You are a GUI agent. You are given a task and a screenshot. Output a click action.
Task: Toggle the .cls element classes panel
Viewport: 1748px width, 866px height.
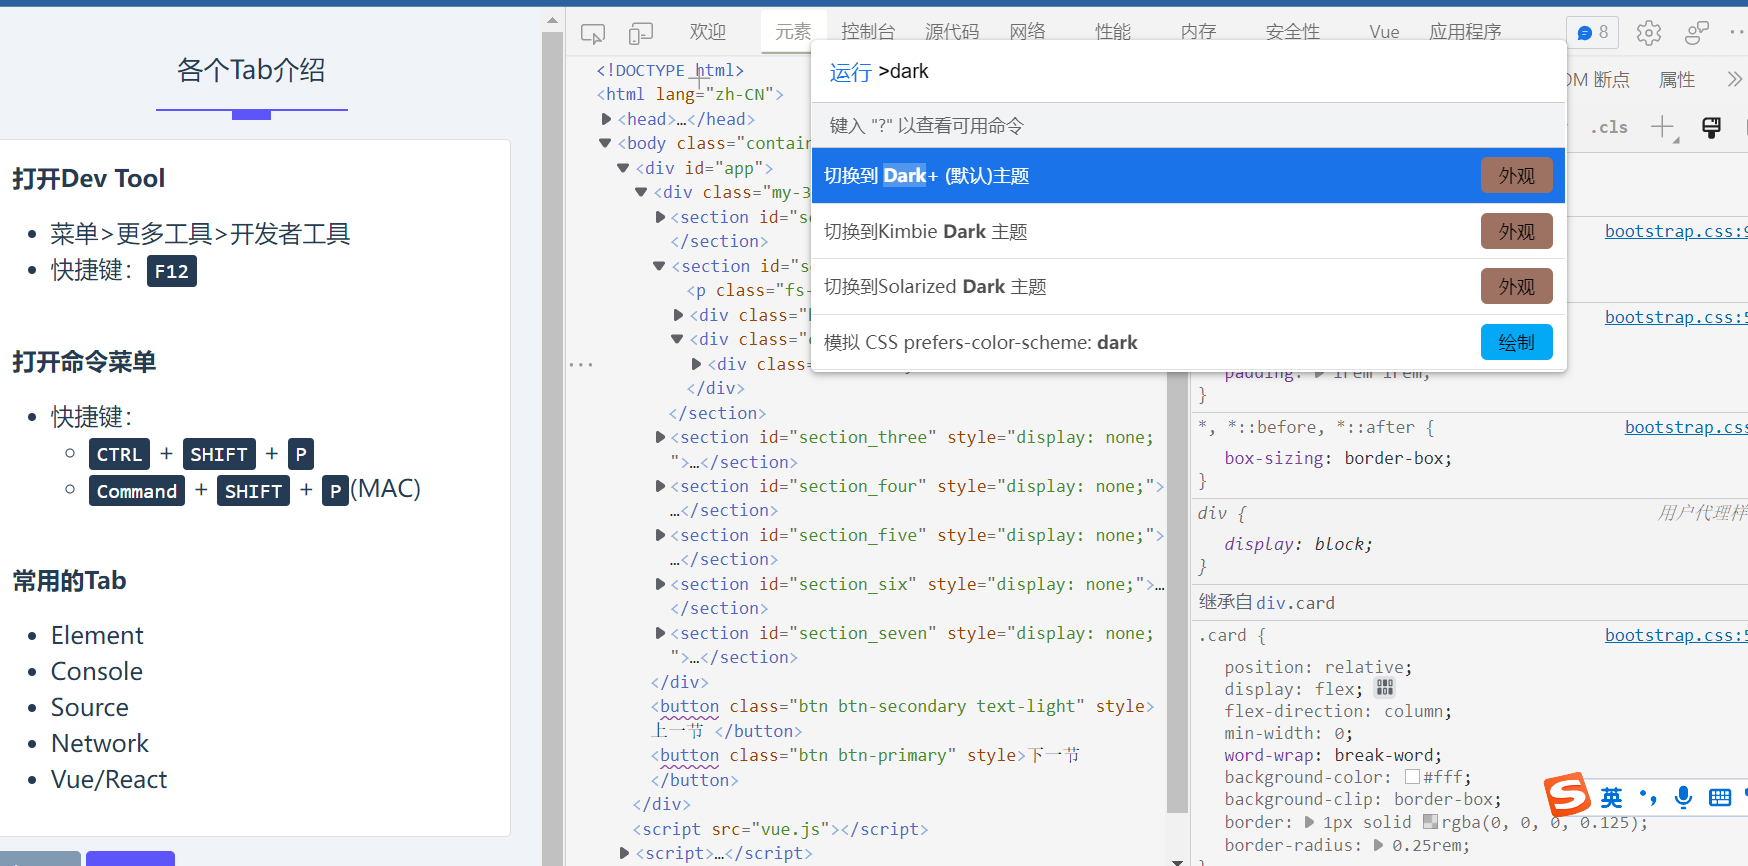[1612, 127]
